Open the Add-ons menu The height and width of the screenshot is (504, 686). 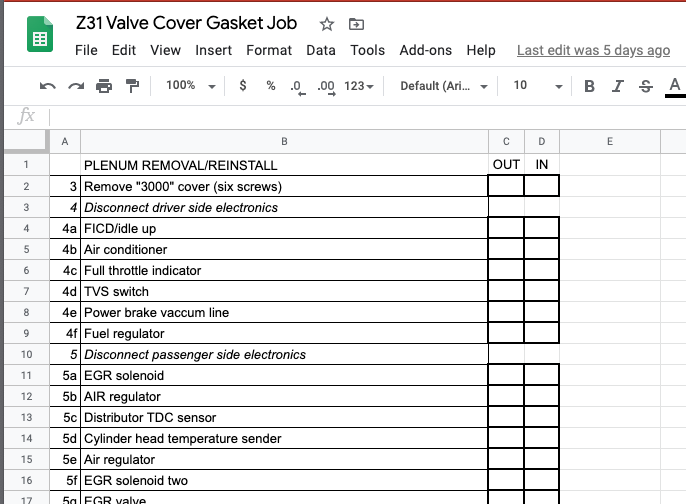tap(425, 50)
